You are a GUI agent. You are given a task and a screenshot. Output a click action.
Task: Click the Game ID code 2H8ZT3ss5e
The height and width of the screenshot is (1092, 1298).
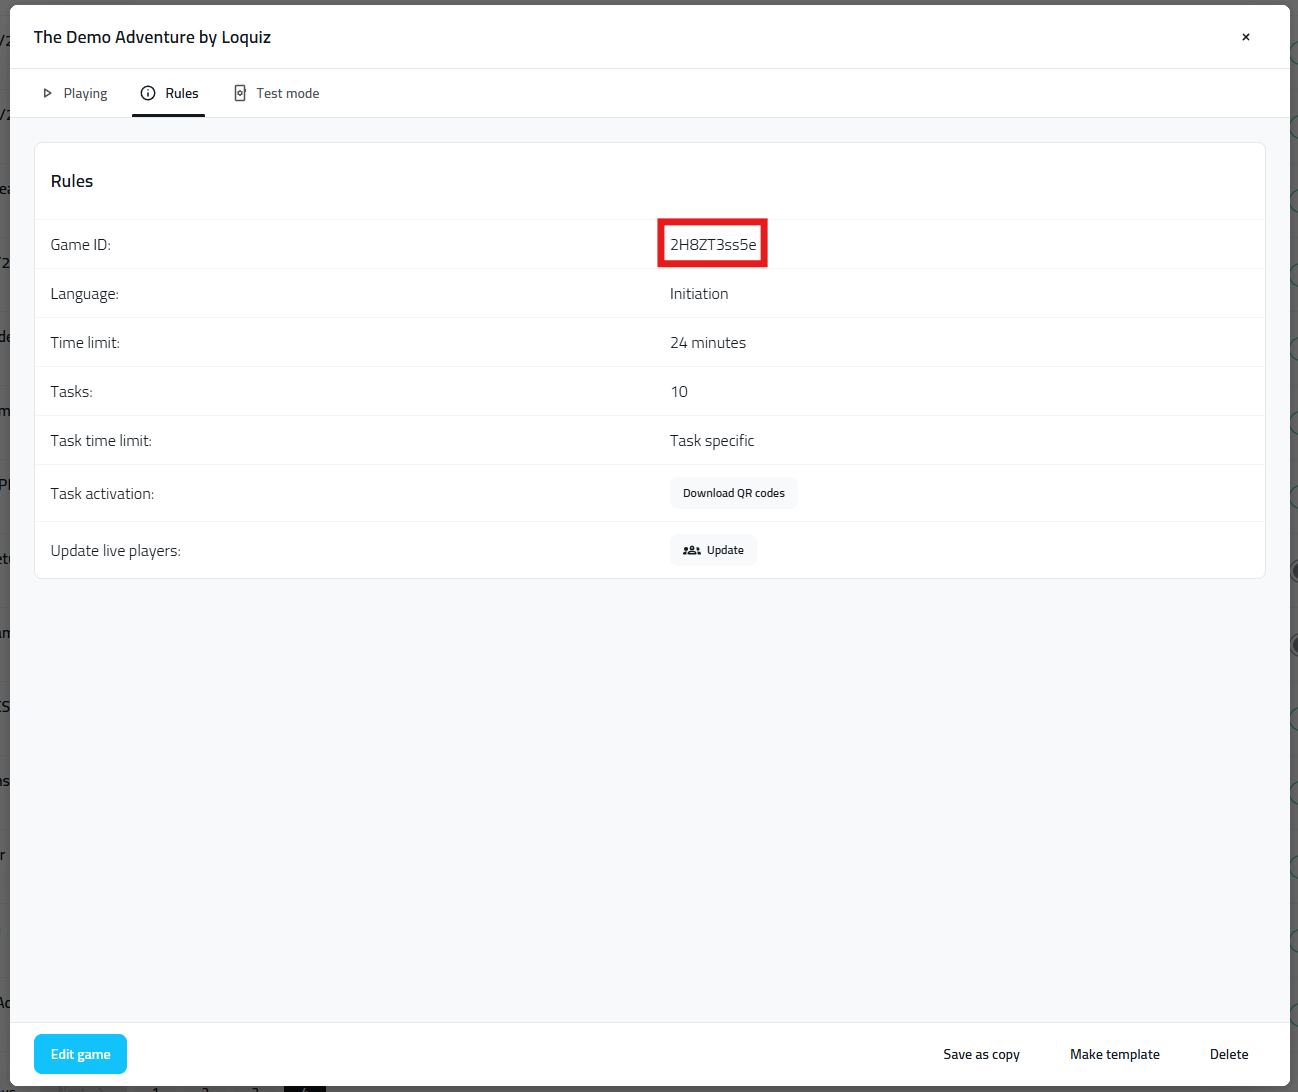[712, 244]
